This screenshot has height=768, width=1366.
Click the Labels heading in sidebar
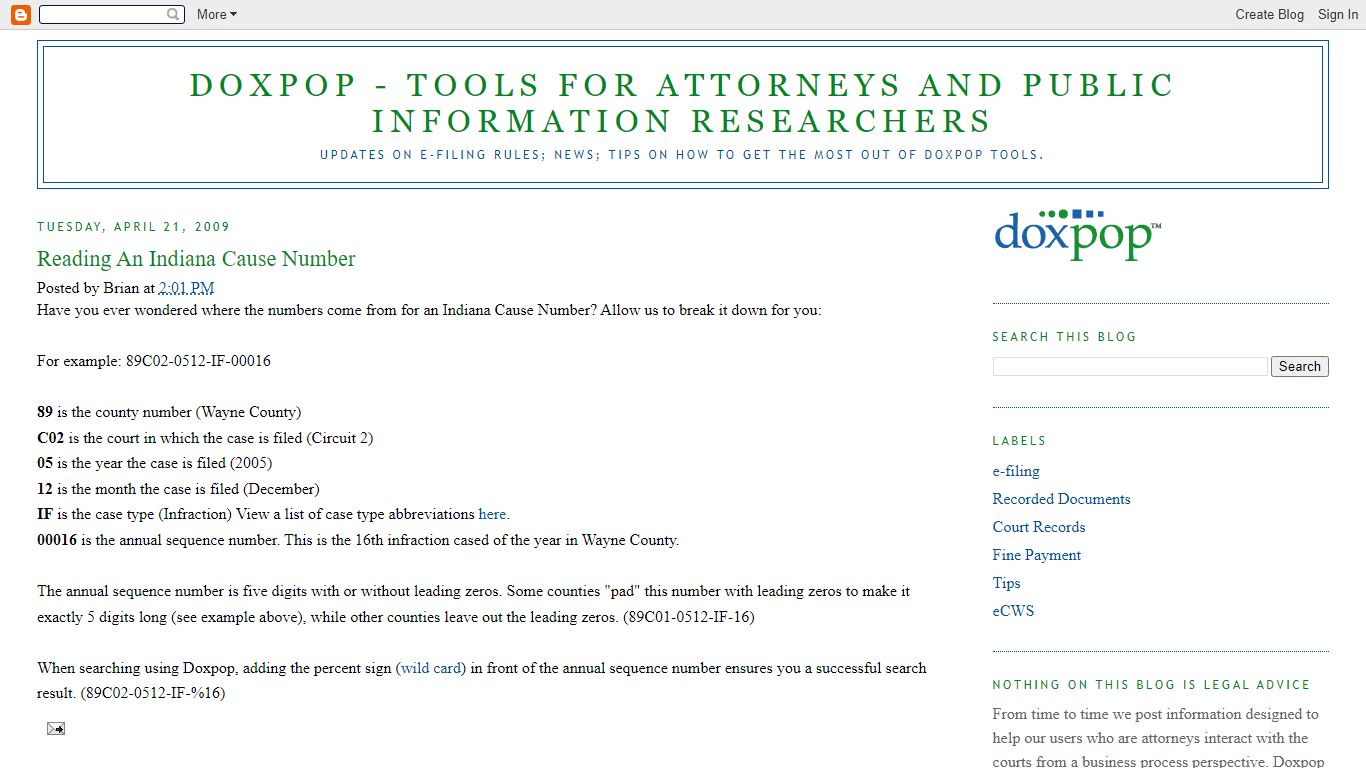click(x=1019, y=441)
